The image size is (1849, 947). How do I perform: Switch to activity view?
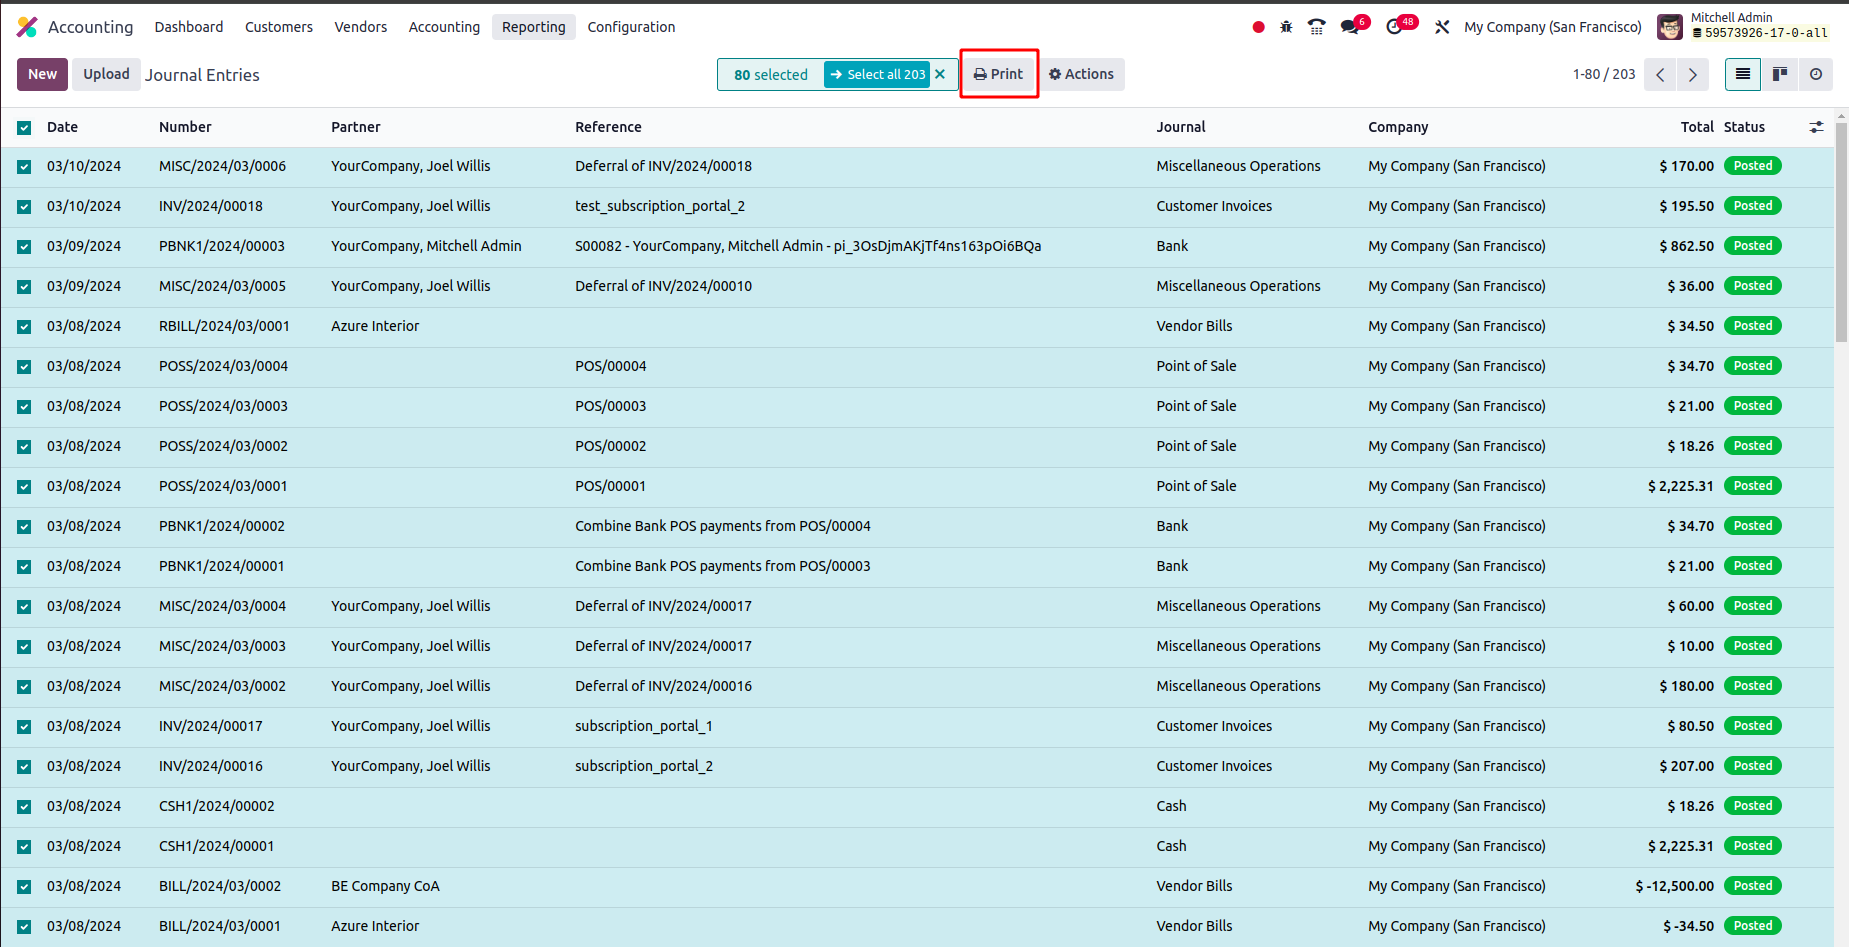click(x=1815, y=74)
